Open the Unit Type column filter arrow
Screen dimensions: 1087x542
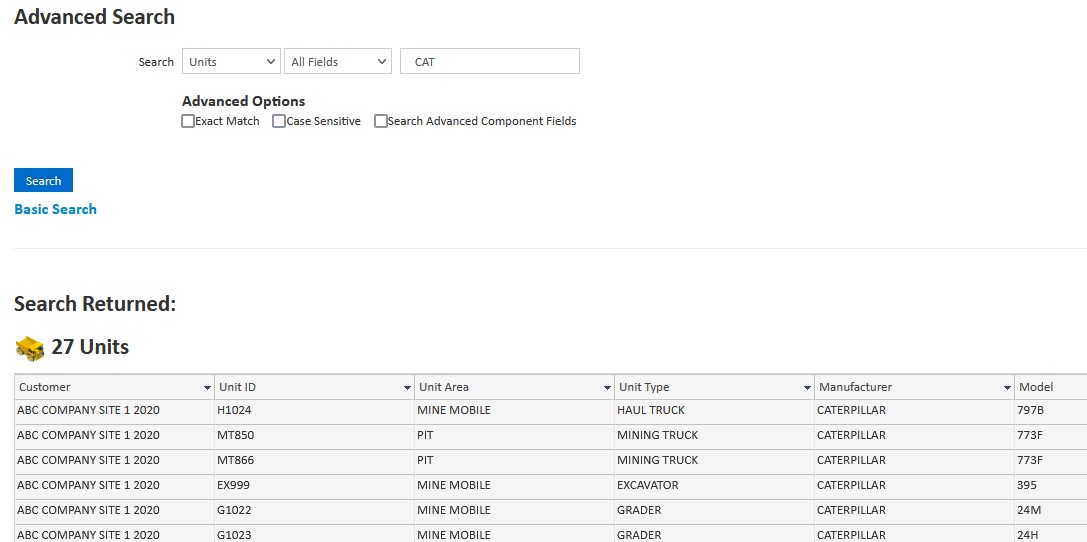pyautogui.click(x=807, y=388)
